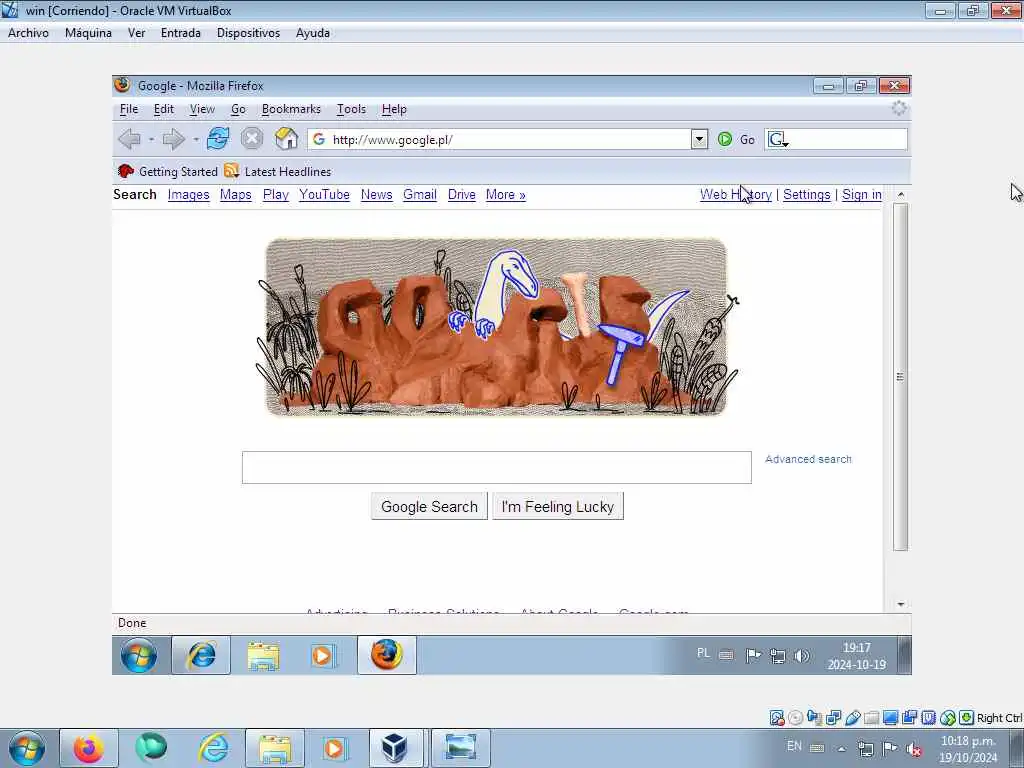This screenshot has width=1024, height=768.
Task: Click the vertical scrollbar thumb
Action: pyautogui.click(x=901, y=377)
